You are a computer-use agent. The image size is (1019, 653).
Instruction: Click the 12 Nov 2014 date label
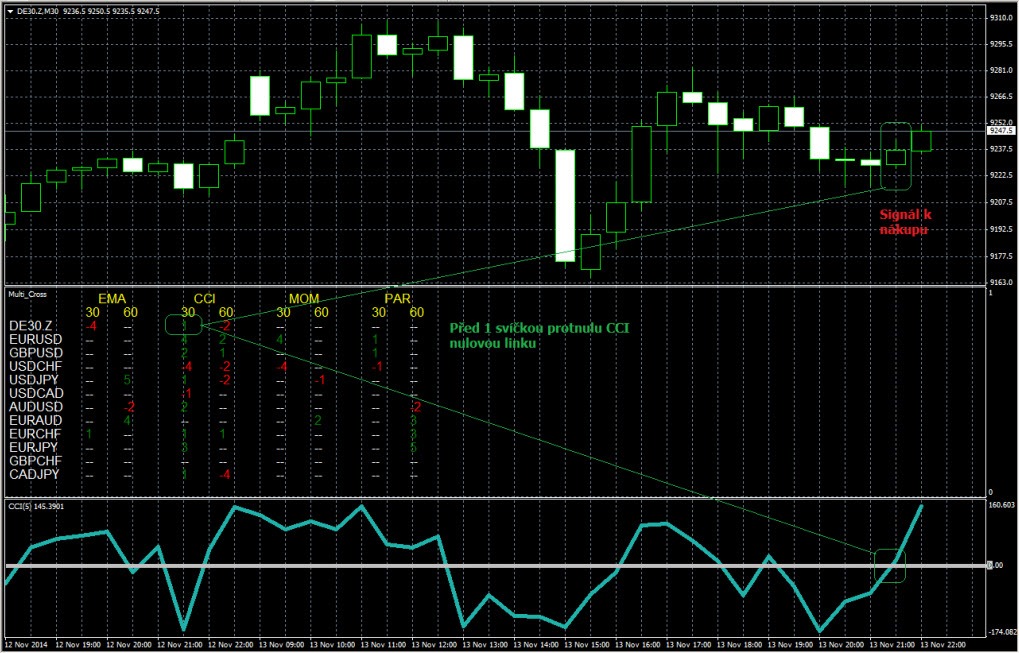tap(25, 645)
